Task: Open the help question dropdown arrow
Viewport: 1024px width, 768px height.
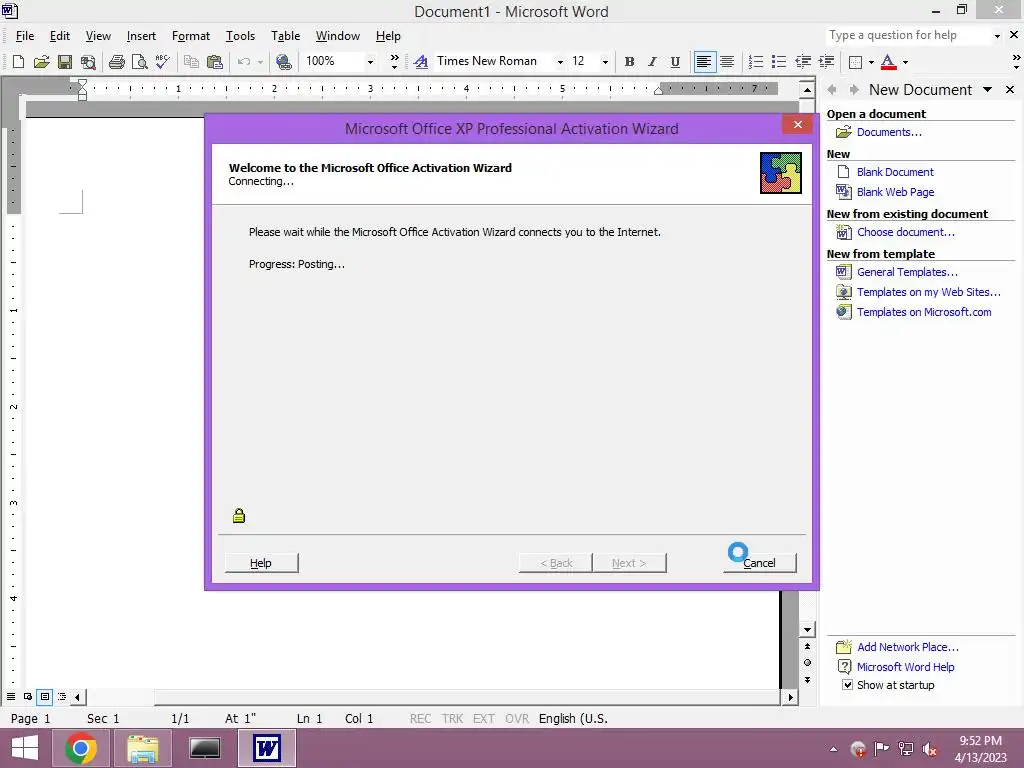Action: [997, 36]
